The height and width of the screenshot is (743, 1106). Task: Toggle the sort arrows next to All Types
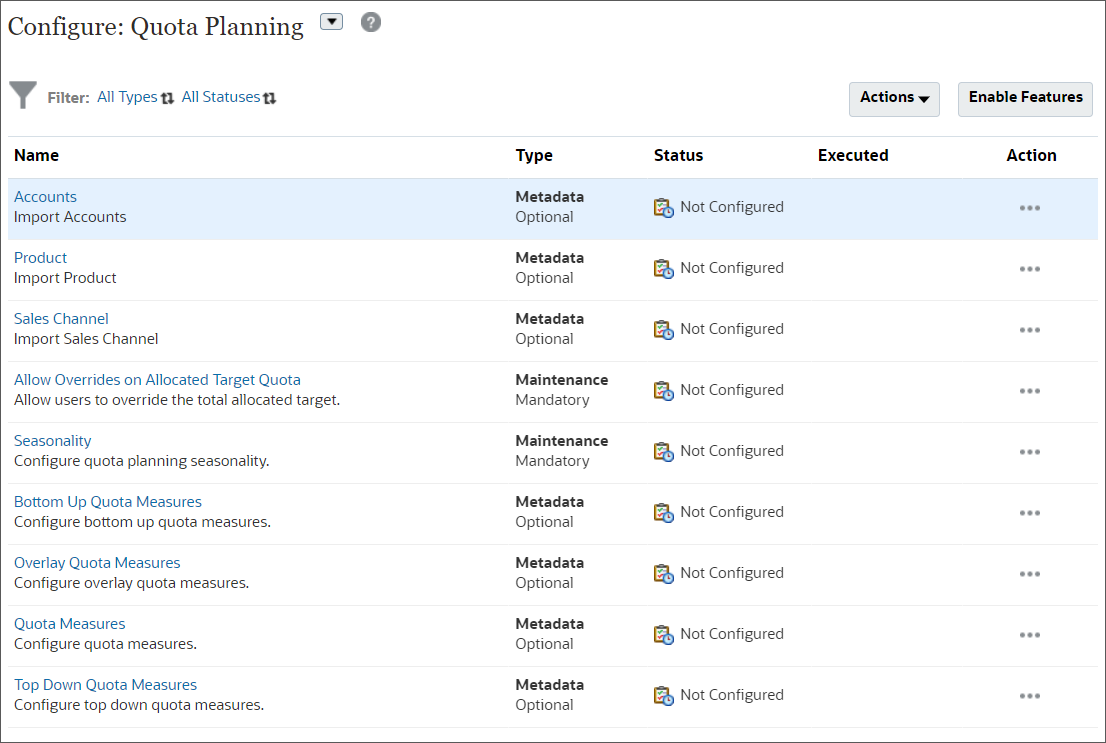[167, 96]
